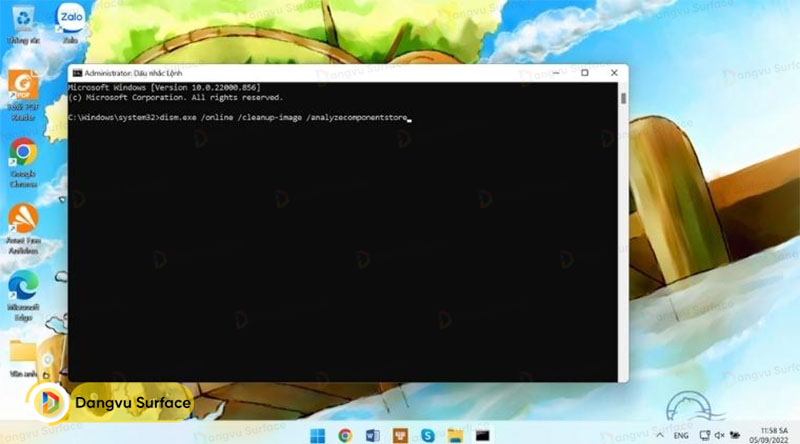Click the Command Prompt vertical scrollbar thumb

623,98
